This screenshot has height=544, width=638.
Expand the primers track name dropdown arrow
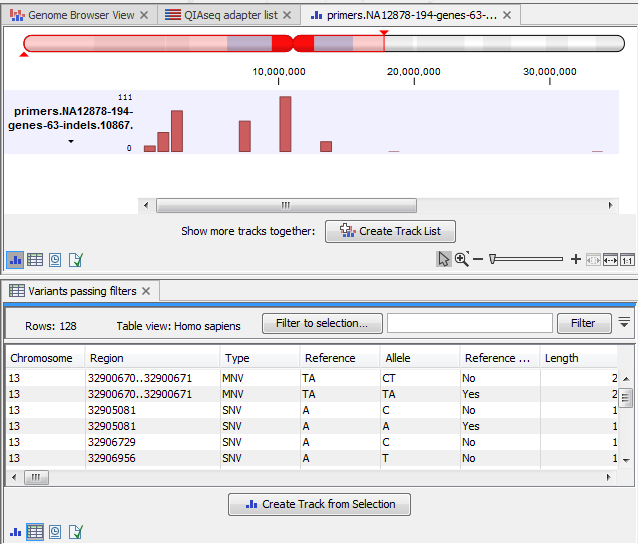click(71, 142)
